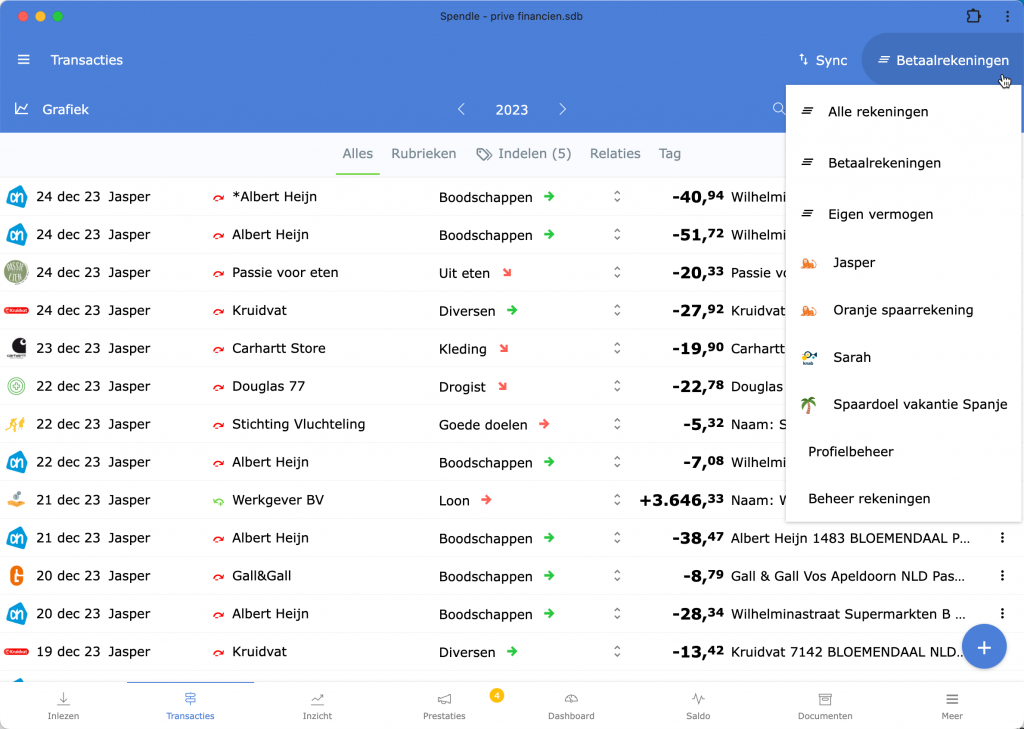
Task: Open the hamburger navigation menu
Action: click(x=24, y=60)
